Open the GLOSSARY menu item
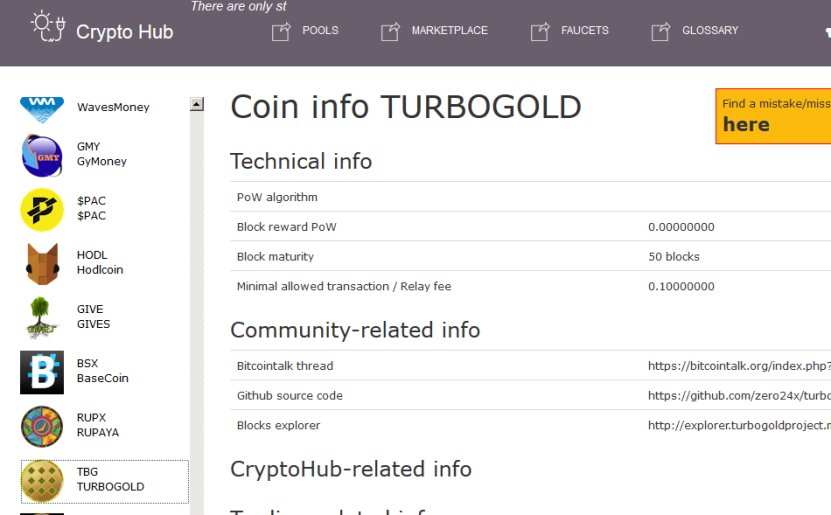831x515 pixels. click(710, 30)
